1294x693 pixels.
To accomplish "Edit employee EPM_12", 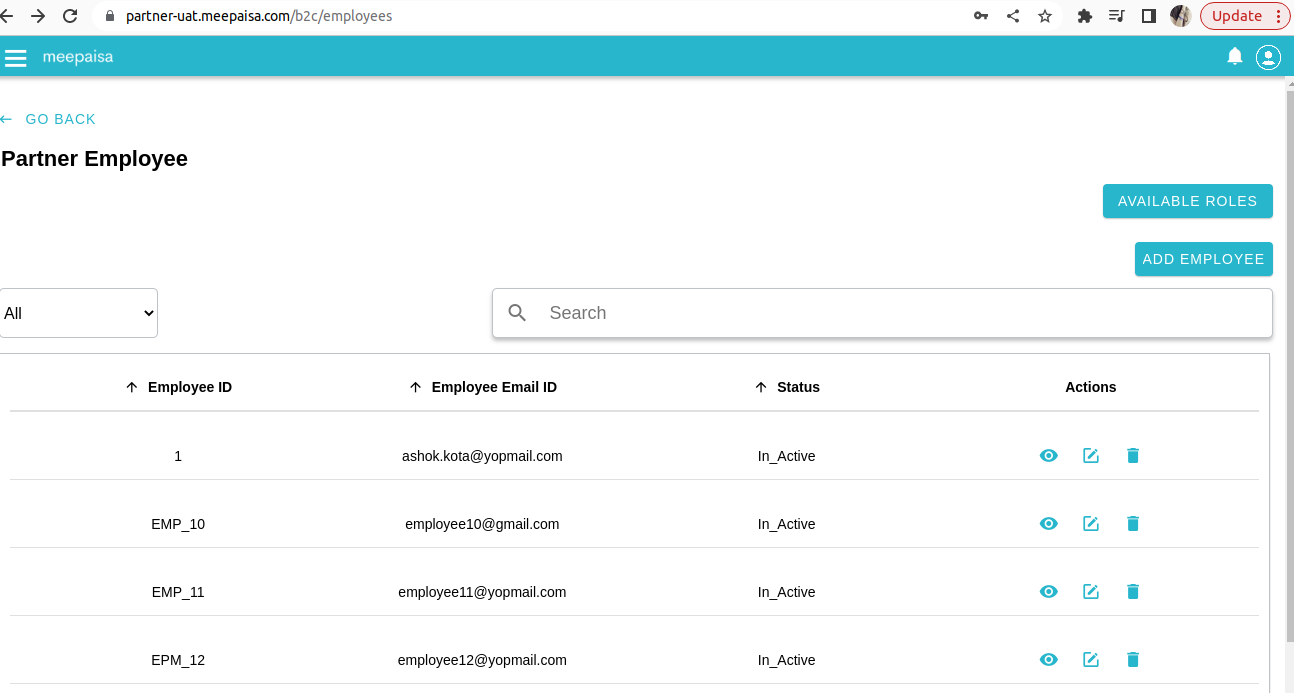I will tap(1091, 660).
